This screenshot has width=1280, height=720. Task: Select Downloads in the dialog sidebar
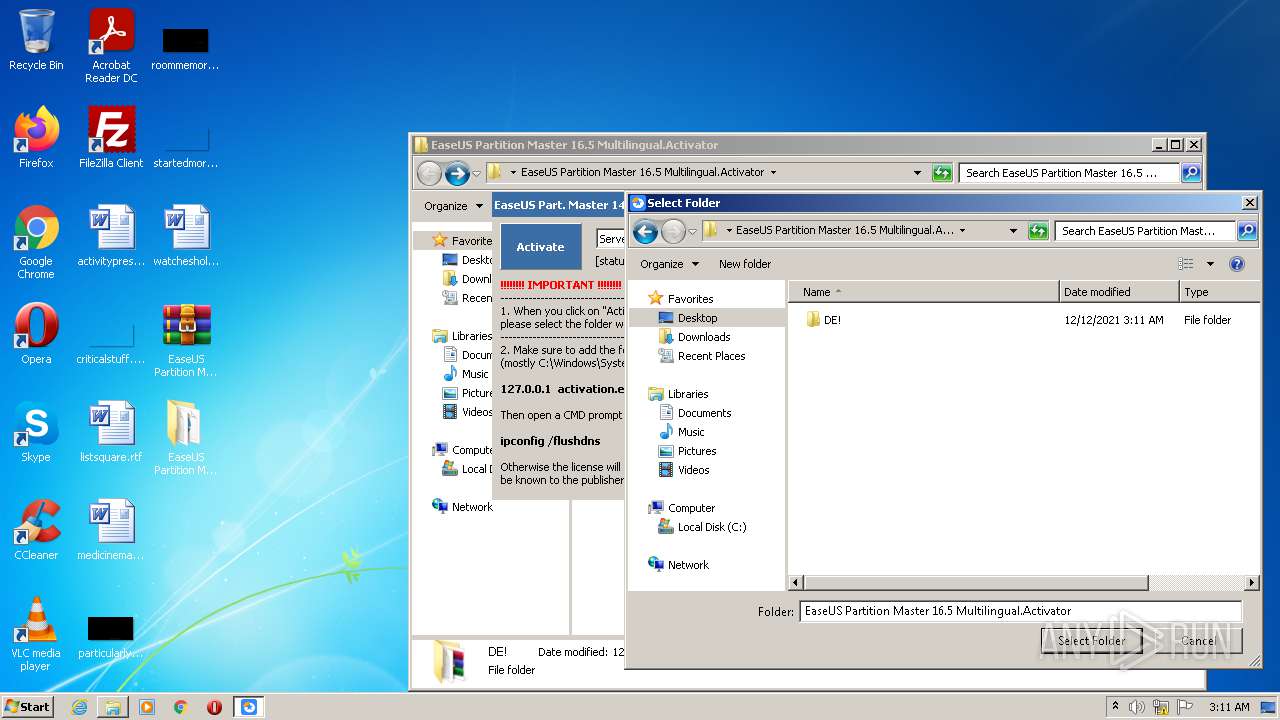pyautogui.click(x=704, y=337)
